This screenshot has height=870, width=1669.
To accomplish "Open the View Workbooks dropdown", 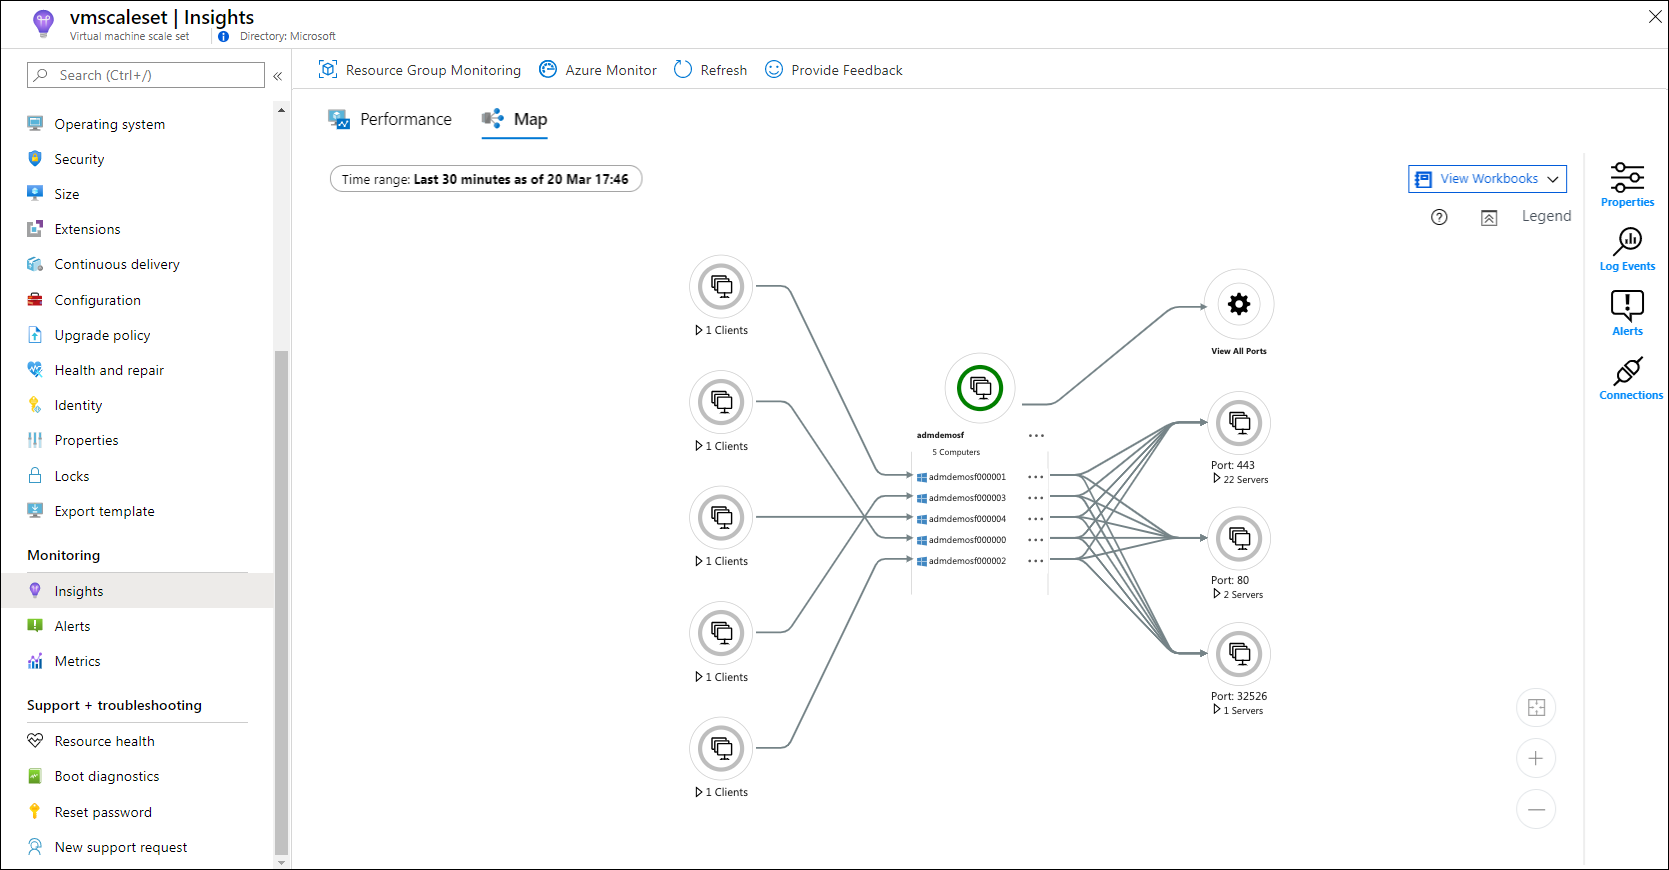I will click(1487, 179).
